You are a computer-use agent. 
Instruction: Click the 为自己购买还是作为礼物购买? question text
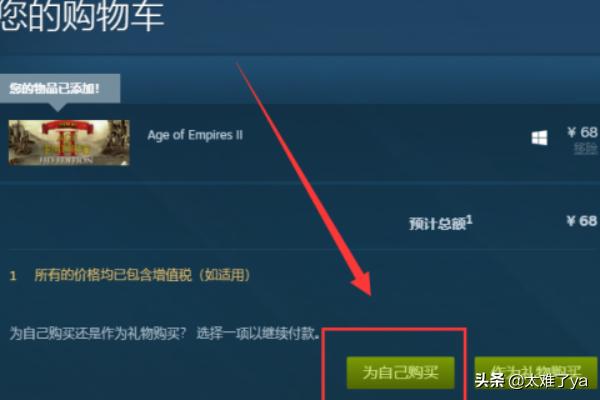pyautogui.click(x=98, y=333)
